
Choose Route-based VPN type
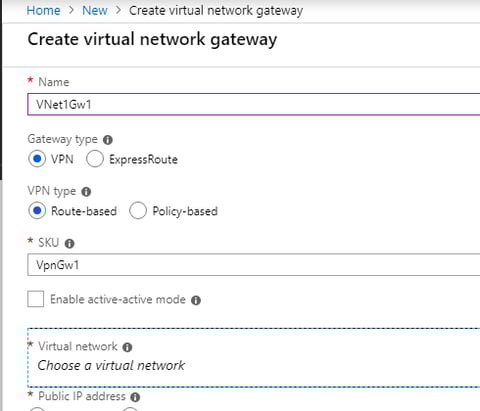(37, 211)
